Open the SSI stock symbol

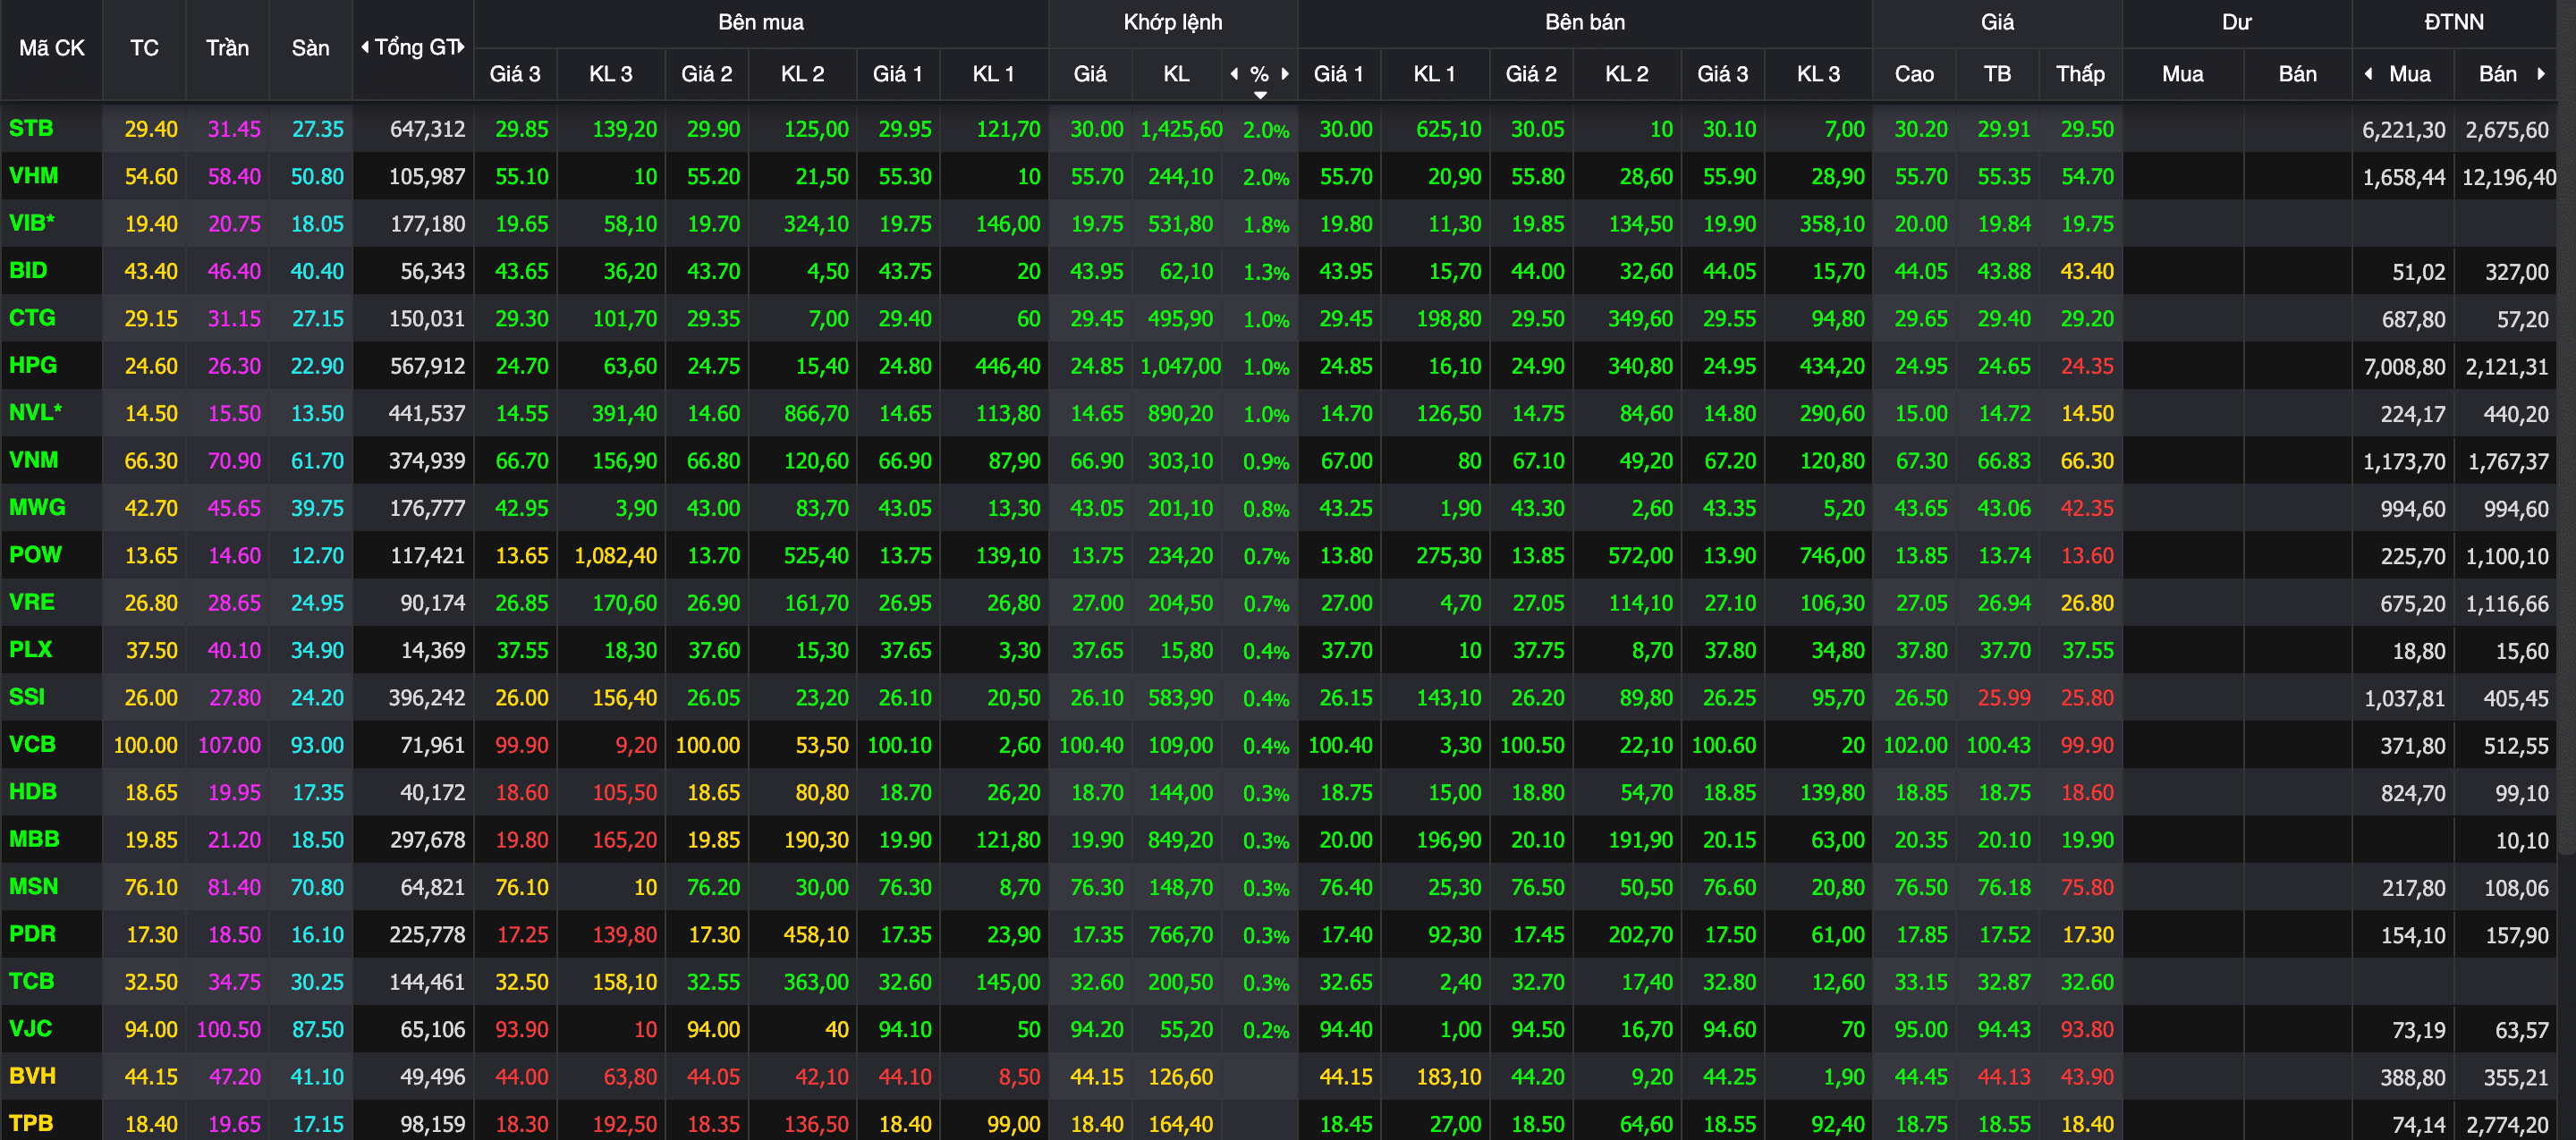(27, 696)
